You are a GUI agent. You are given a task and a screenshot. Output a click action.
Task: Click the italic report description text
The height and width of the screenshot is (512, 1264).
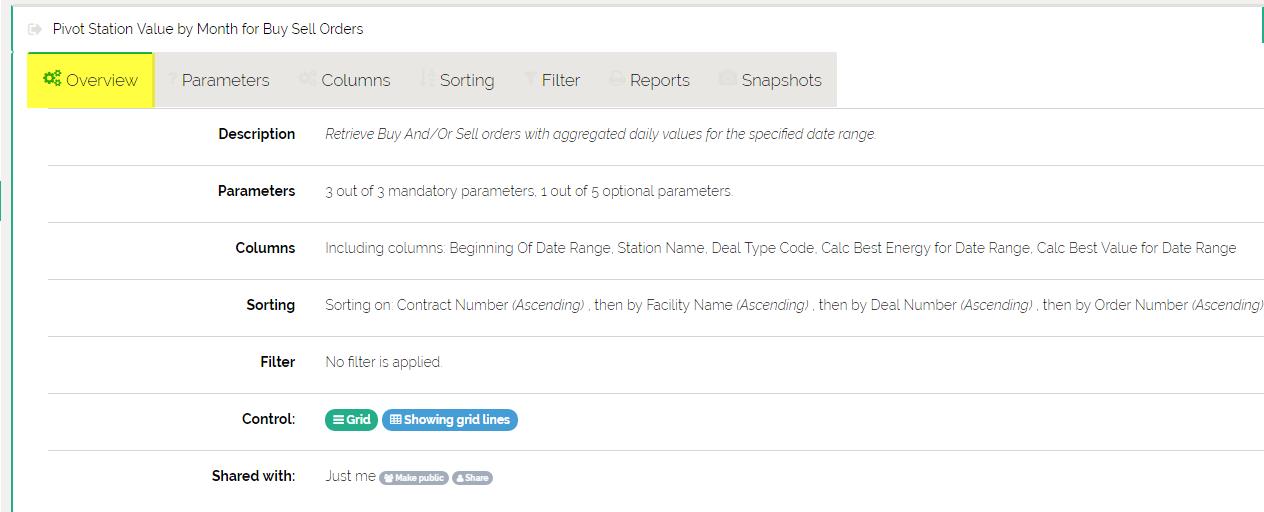tap(600, 134)
